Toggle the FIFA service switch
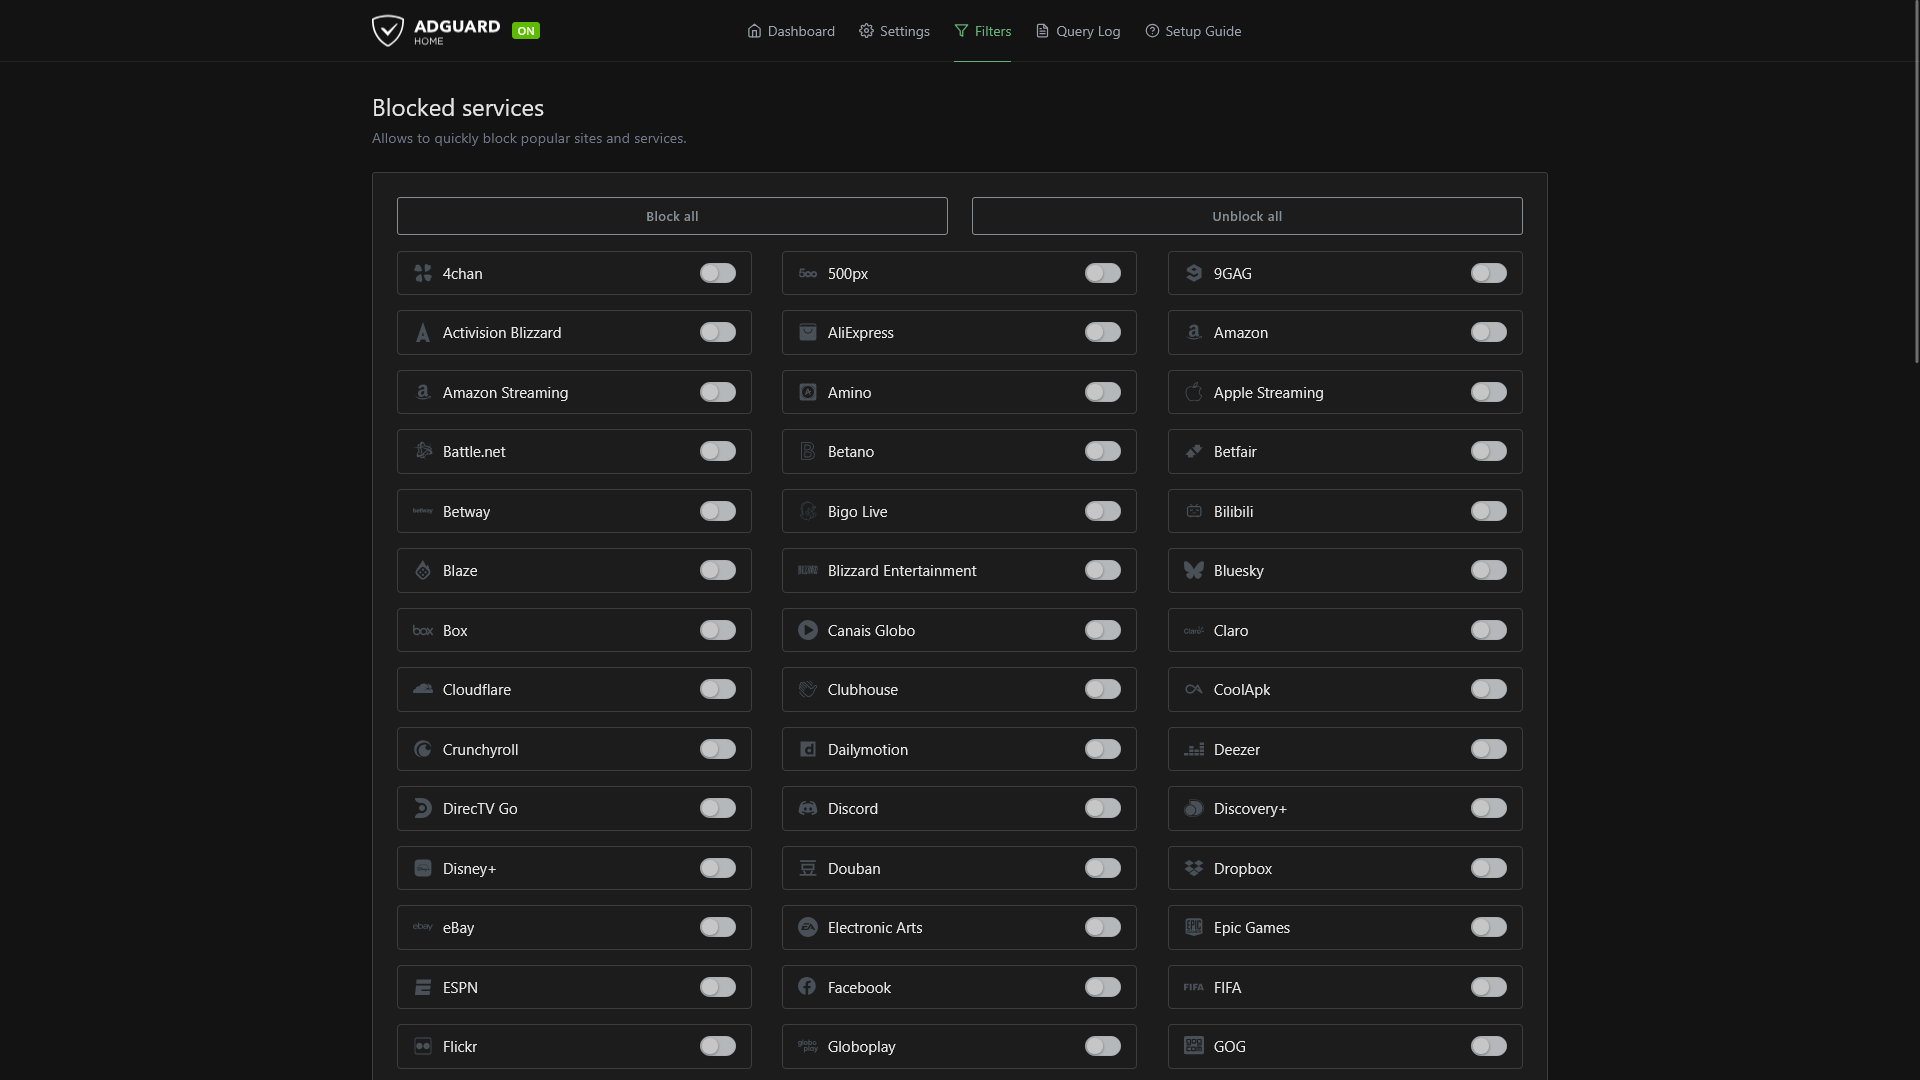Screen dimensions: 1920x1080 tap(1489, 987)
